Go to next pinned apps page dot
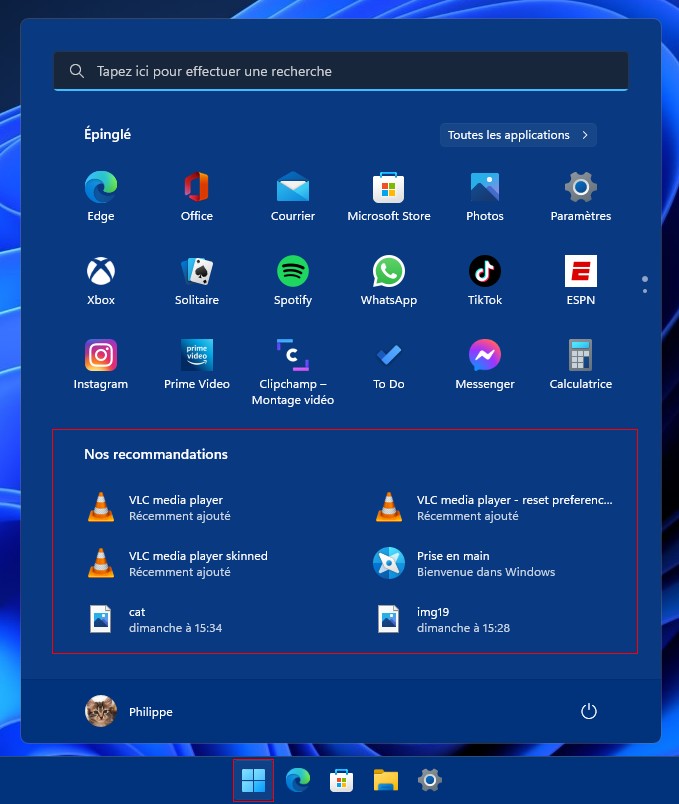This screenshot has width=679, height=804. tap(645, 291)
